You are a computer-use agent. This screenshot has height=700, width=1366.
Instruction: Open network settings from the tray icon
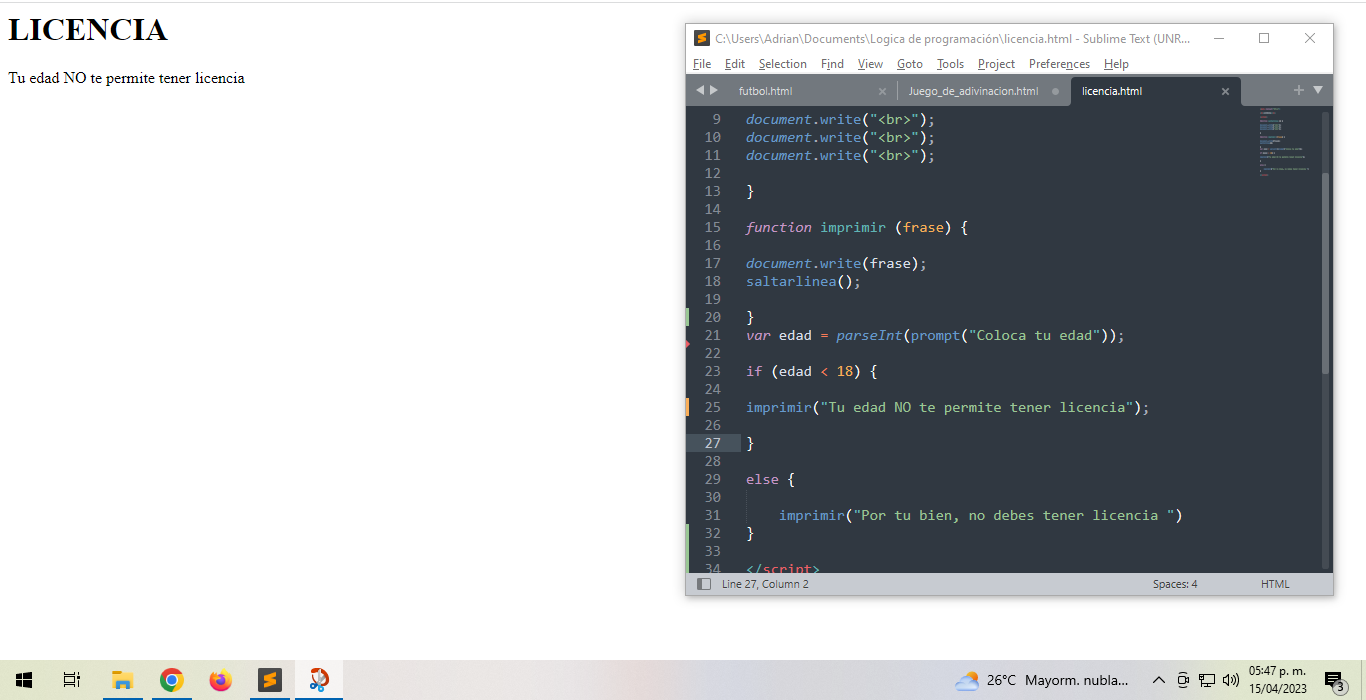point(1207,680)
